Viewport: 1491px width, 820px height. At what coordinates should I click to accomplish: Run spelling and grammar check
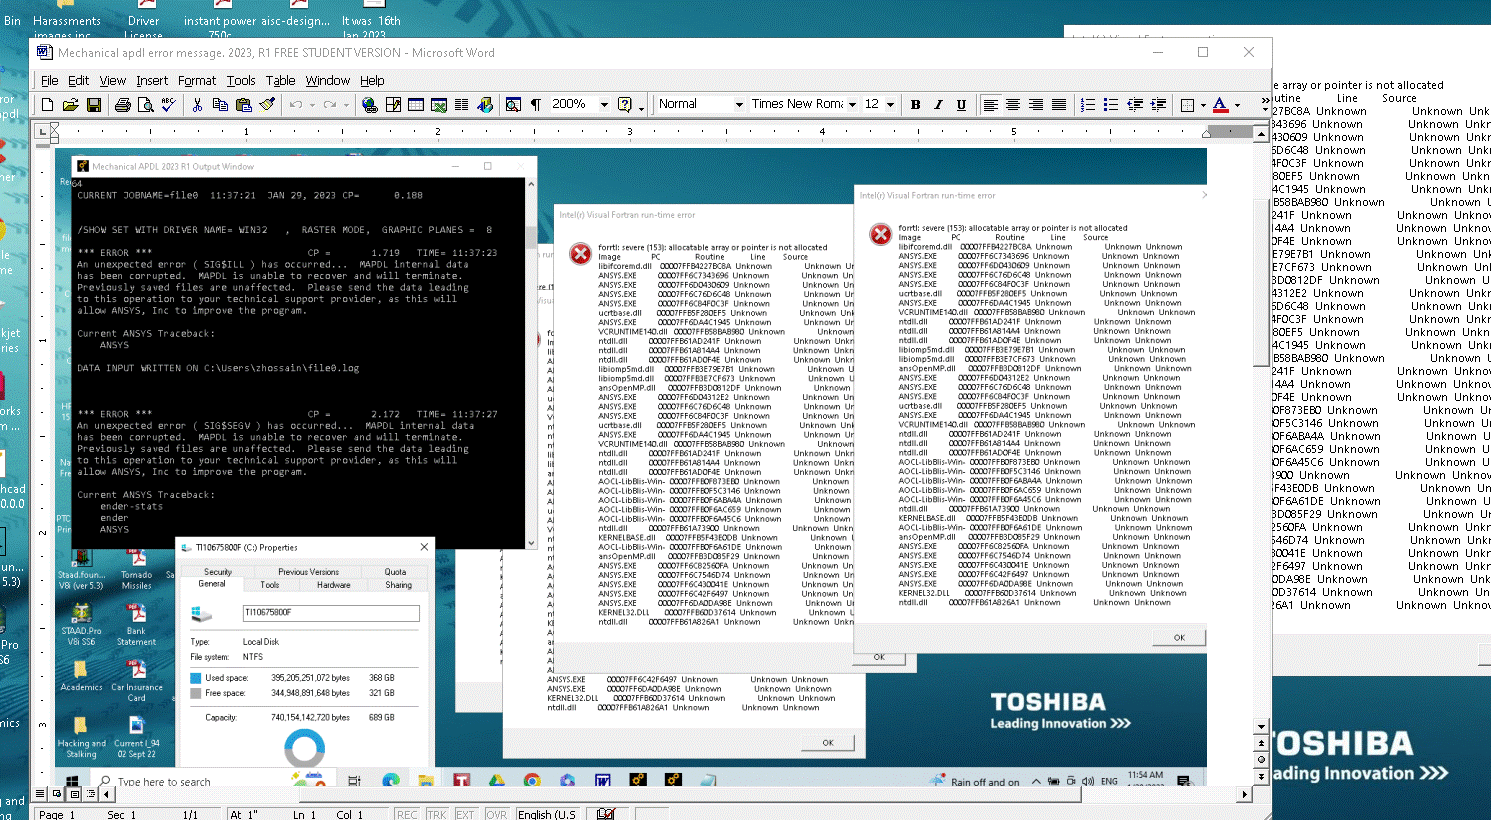(169, 104)
